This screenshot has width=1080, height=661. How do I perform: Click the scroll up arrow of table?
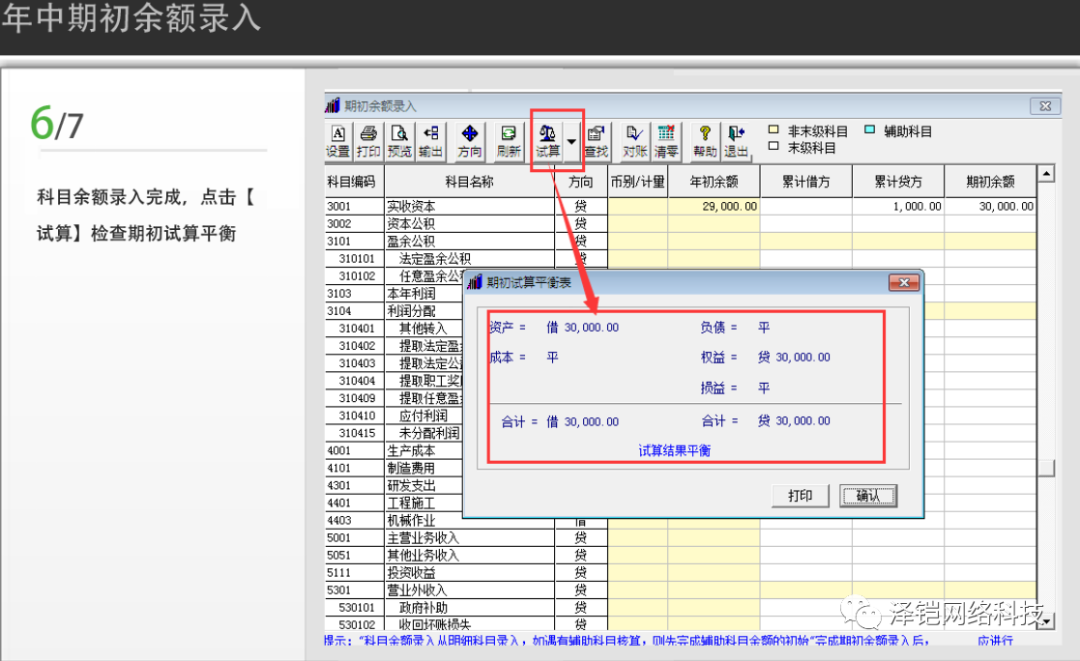coord(1046,174)
